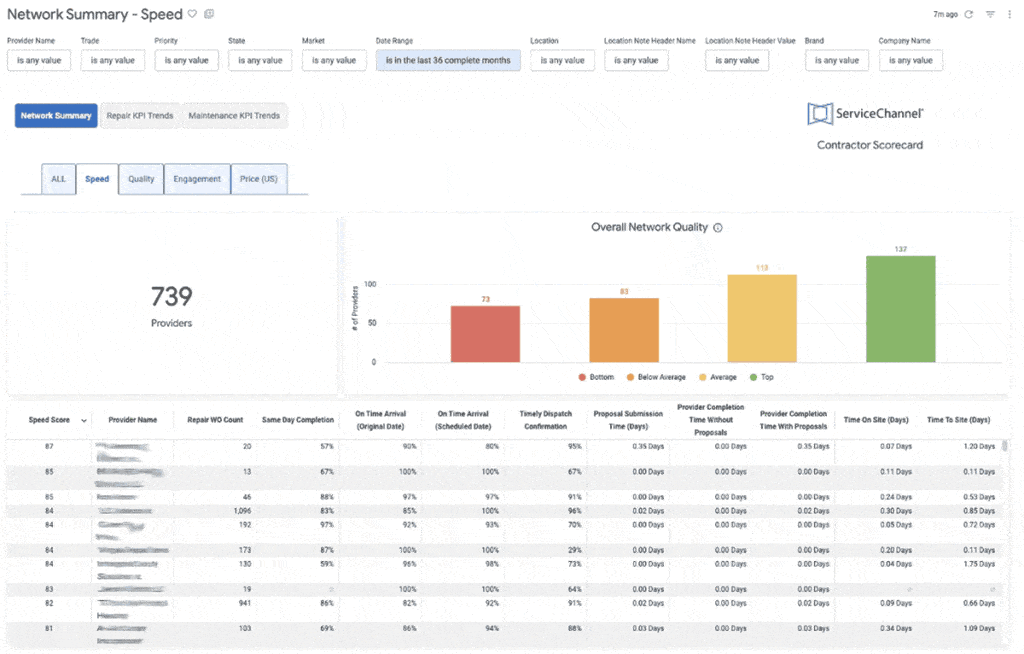
Task: Open the three-dot dashboard actions menu
Action: pyautogui.click(x=1011, y=15)
